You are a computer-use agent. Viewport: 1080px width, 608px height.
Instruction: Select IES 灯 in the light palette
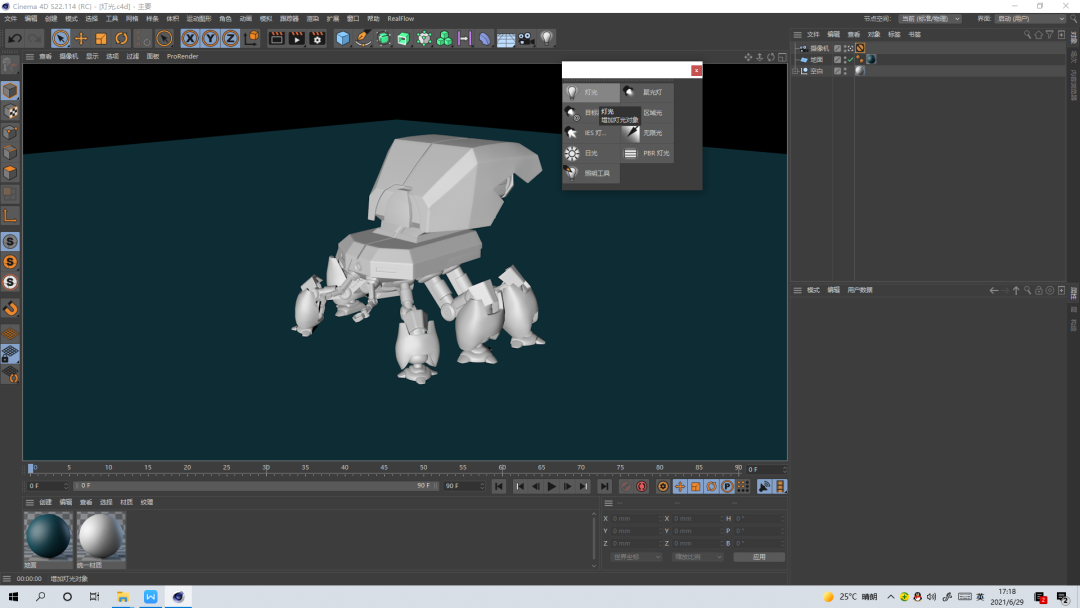click(x=591, y=133)
